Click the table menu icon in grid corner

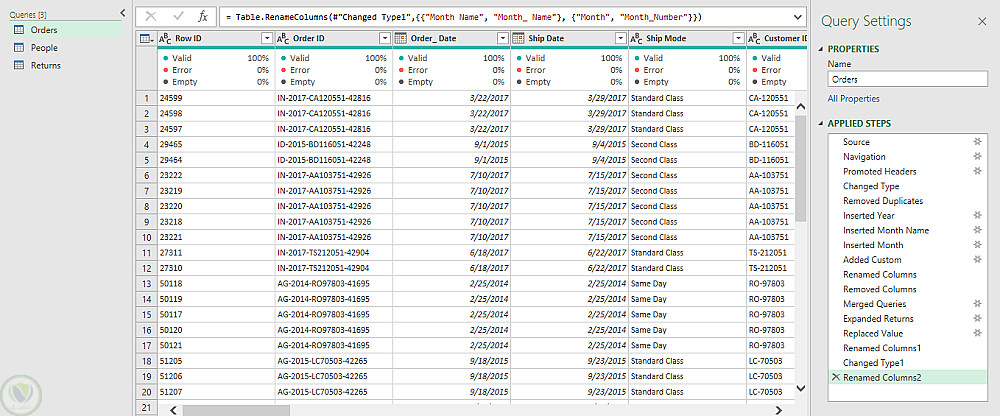(146, 38)
